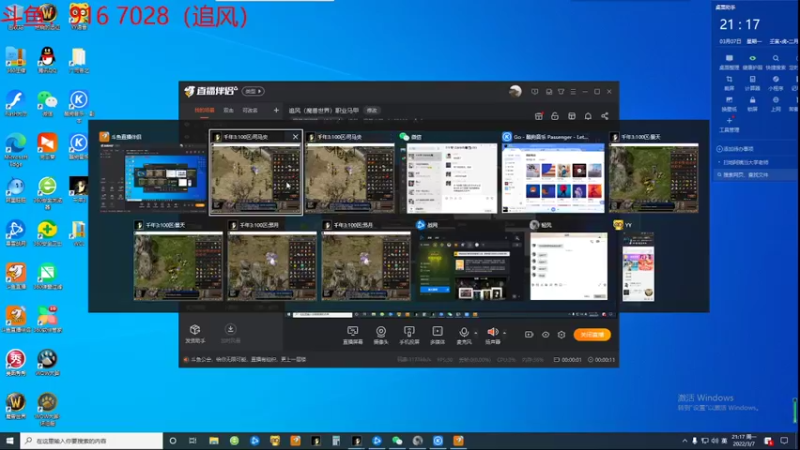This screenshot has width=800, height=450.
Task: Open the notification bell in 直播伴侣
Action: (588, 116)
